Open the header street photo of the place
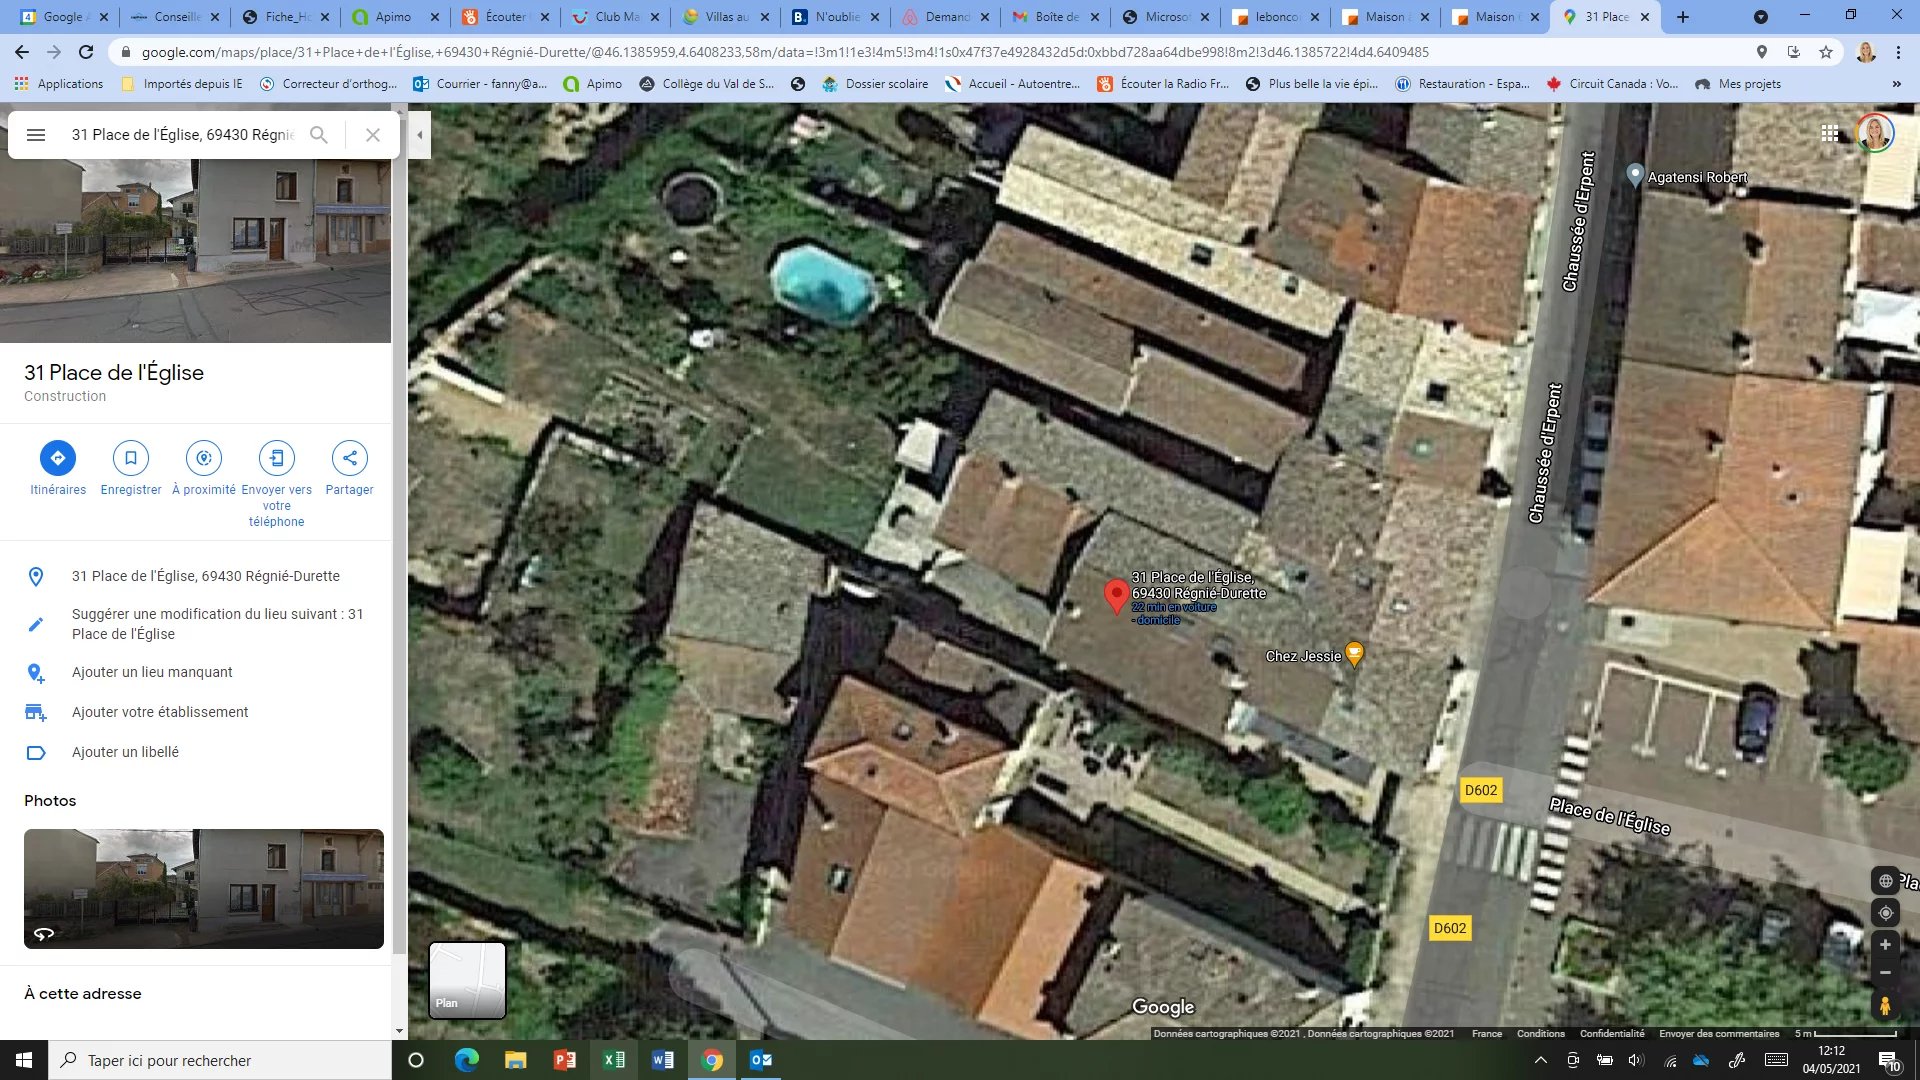1920x1080 pixels. coord(195,251)
